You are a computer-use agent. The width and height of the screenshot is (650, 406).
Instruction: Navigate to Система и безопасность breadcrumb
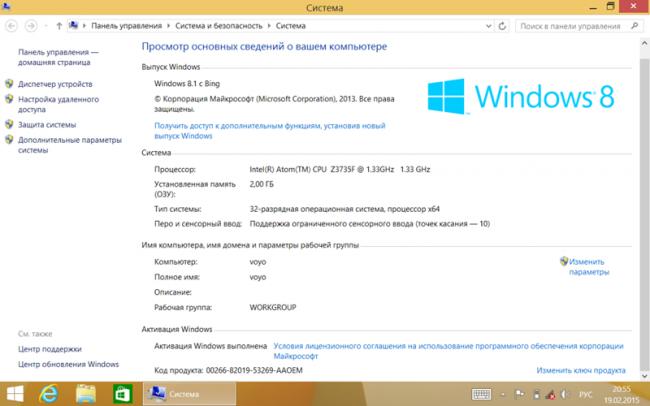[x=219, y=26]
